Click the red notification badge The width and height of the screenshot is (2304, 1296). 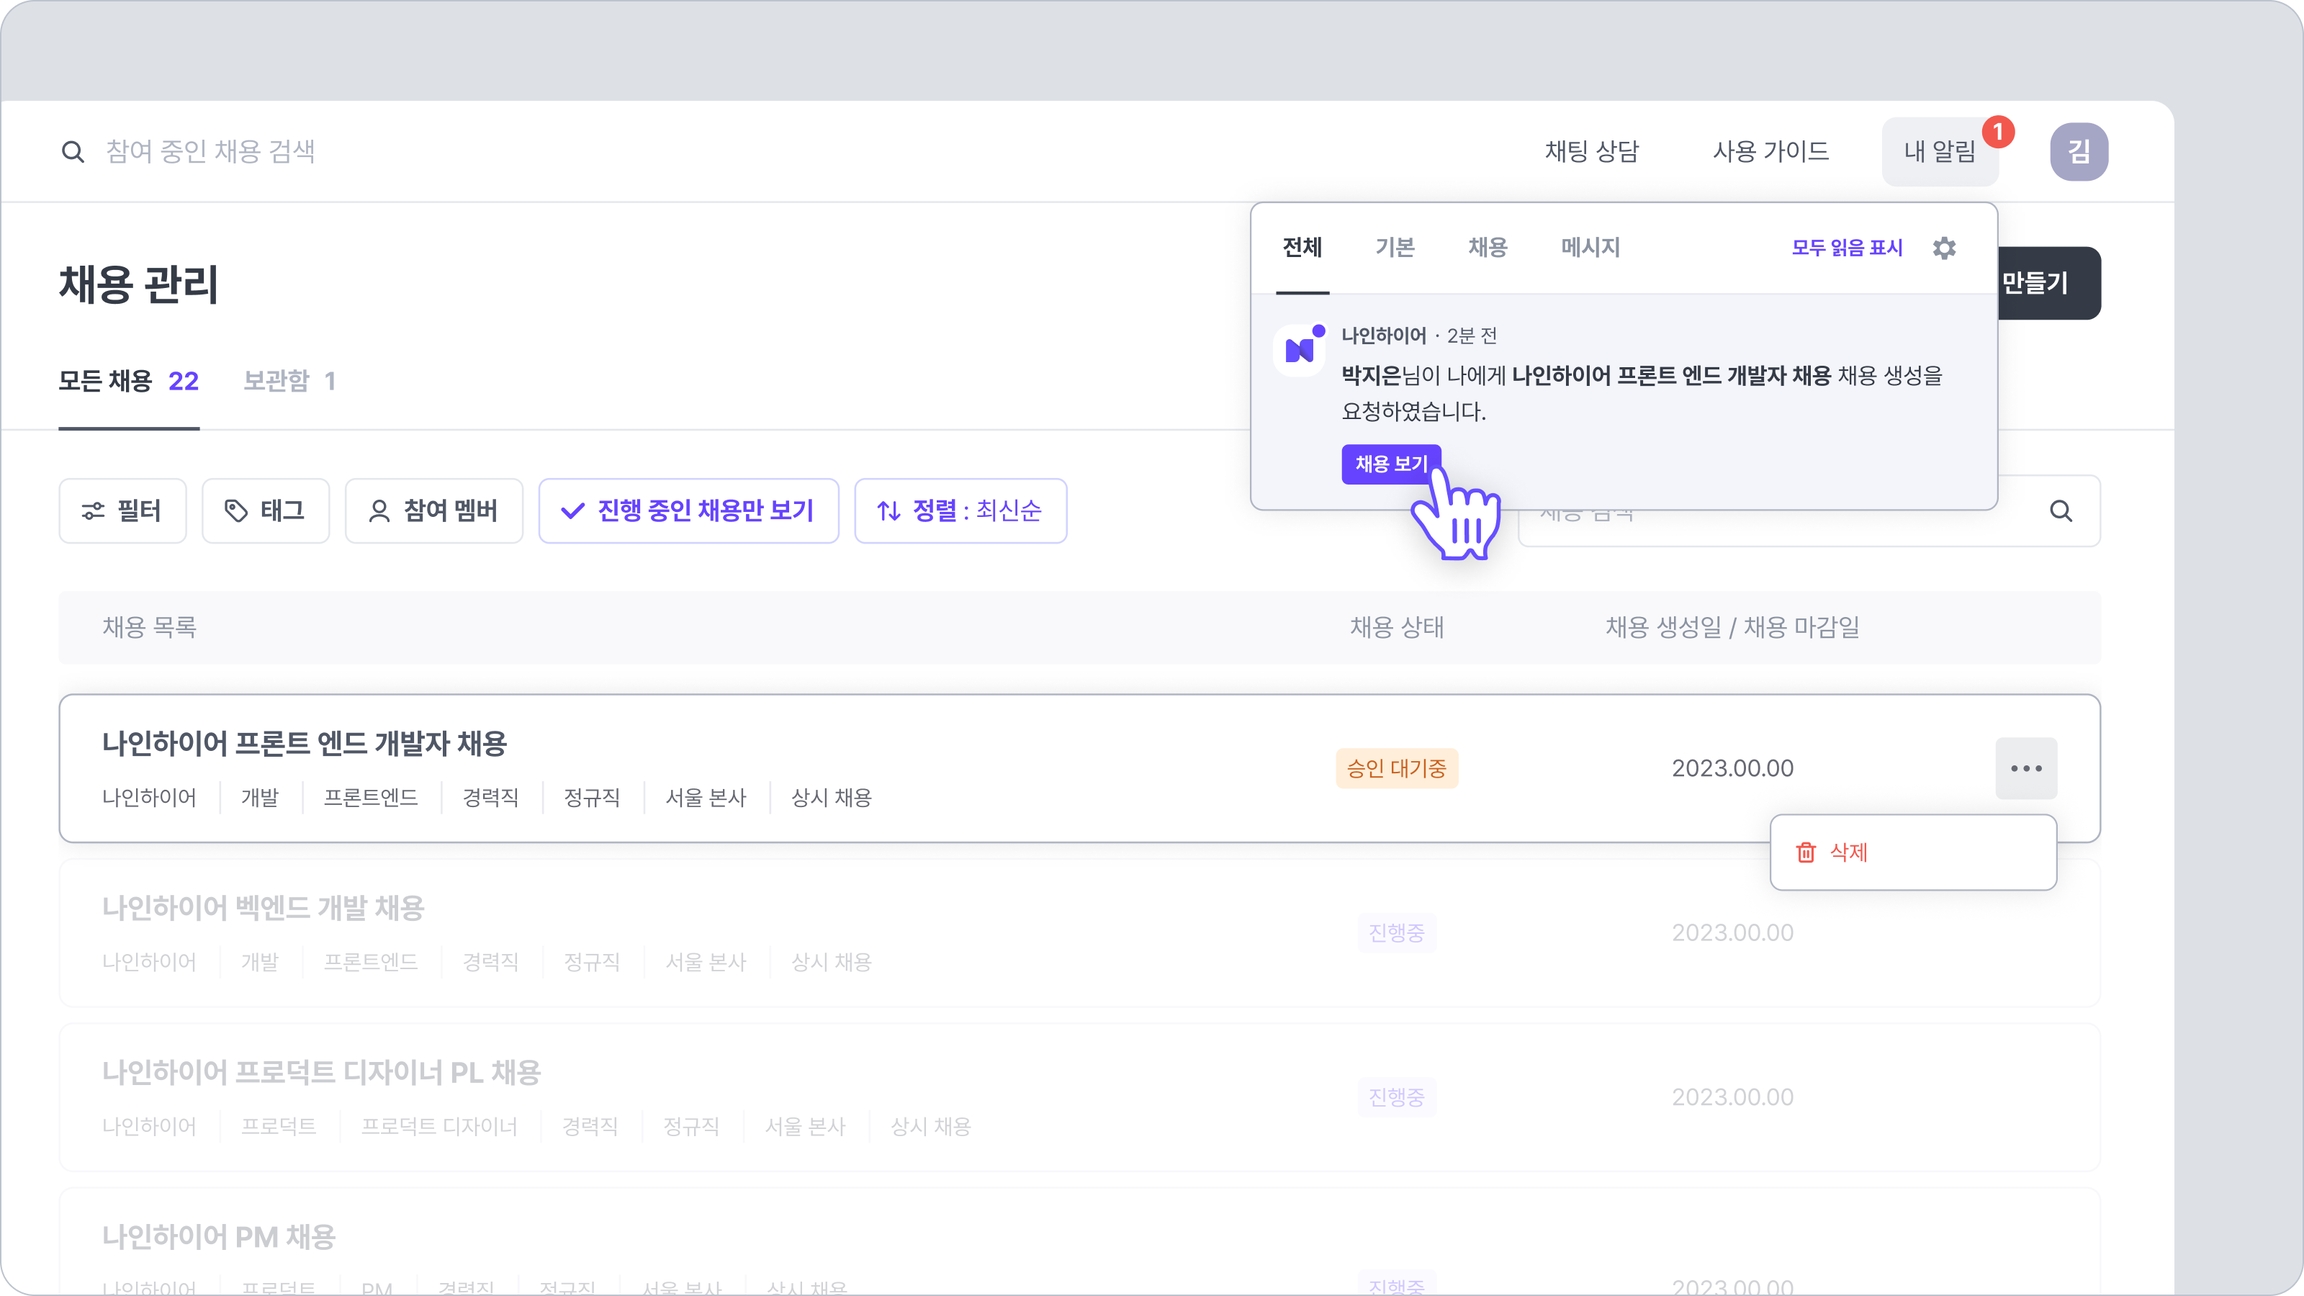1997,131
